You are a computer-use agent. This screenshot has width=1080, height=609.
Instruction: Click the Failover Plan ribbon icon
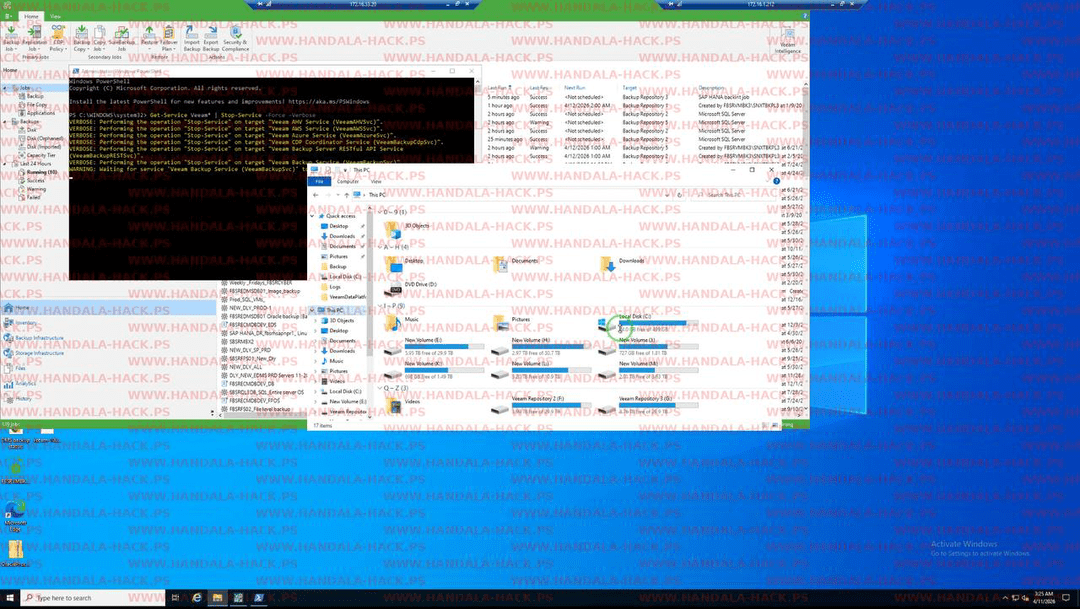pos(168,38)
